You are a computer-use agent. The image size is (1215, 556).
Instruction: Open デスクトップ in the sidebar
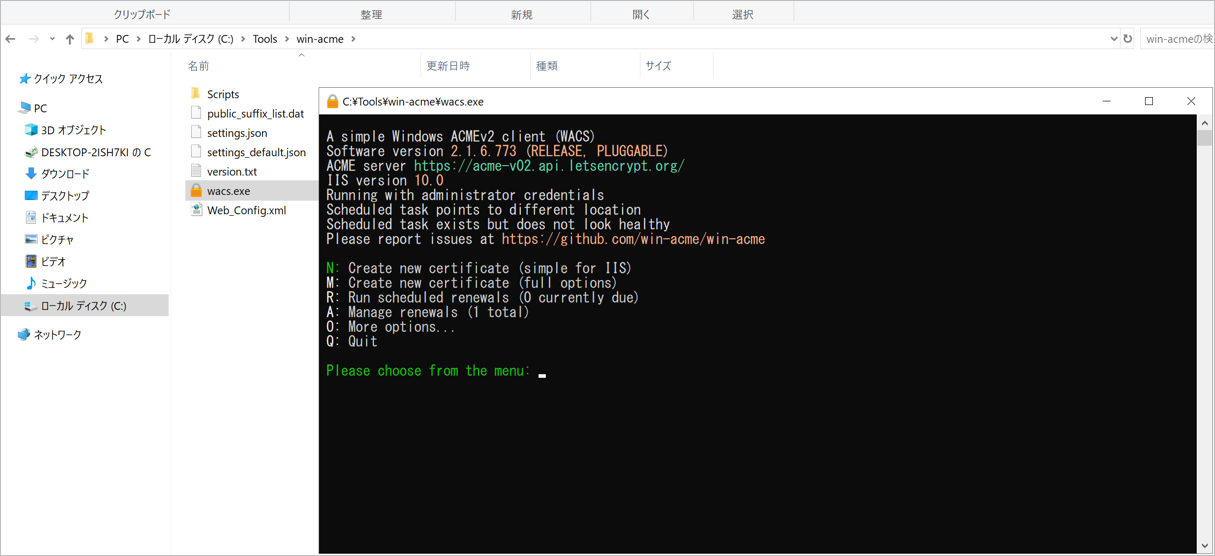[x=65, y=196]
